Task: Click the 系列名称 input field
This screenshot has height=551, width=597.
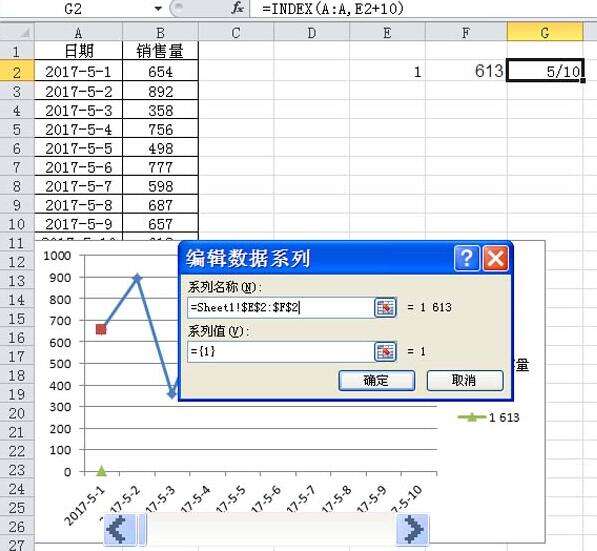Action: tap(280, 308)
